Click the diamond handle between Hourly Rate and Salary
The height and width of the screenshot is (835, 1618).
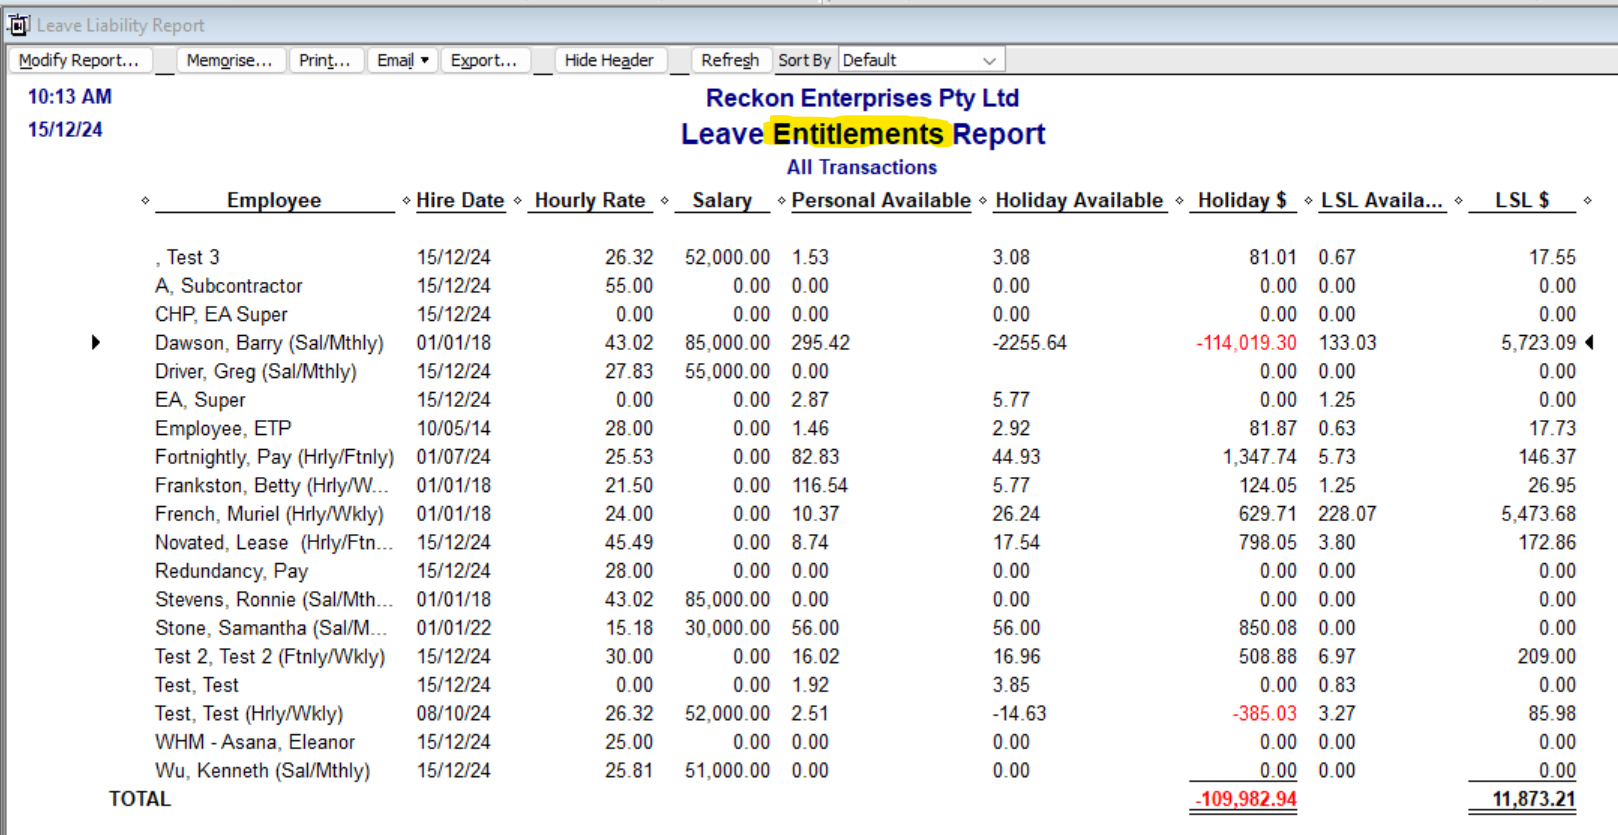point(664,201)
